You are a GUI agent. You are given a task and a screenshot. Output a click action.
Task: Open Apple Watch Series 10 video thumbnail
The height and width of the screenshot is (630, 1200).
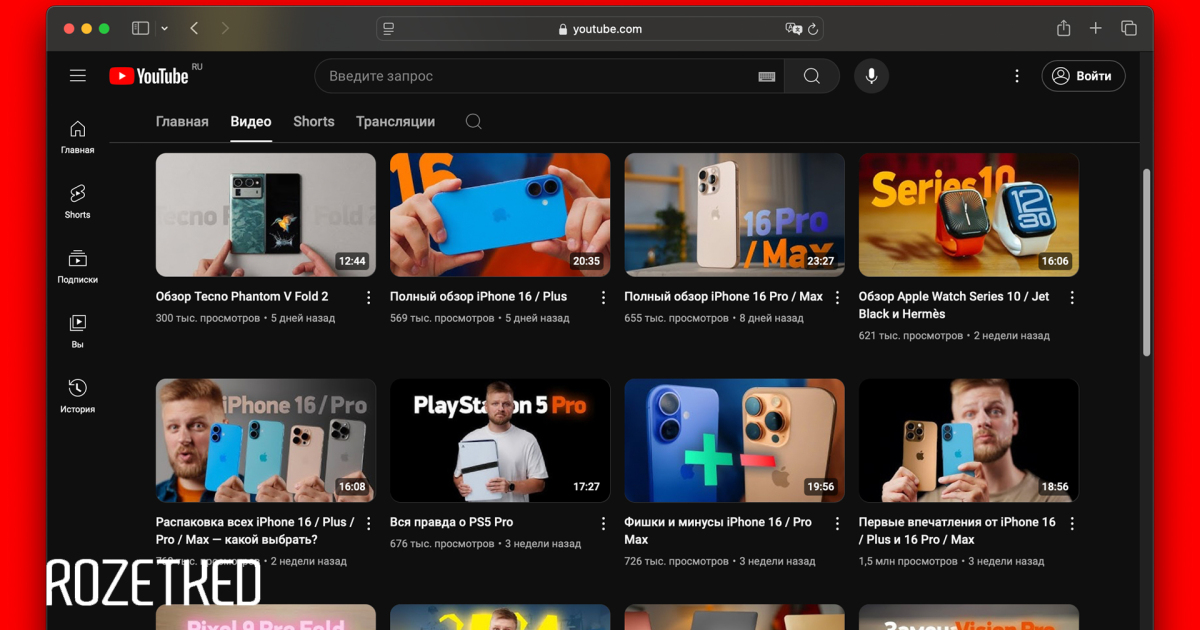pyautogui.click(x=968, y=214)
